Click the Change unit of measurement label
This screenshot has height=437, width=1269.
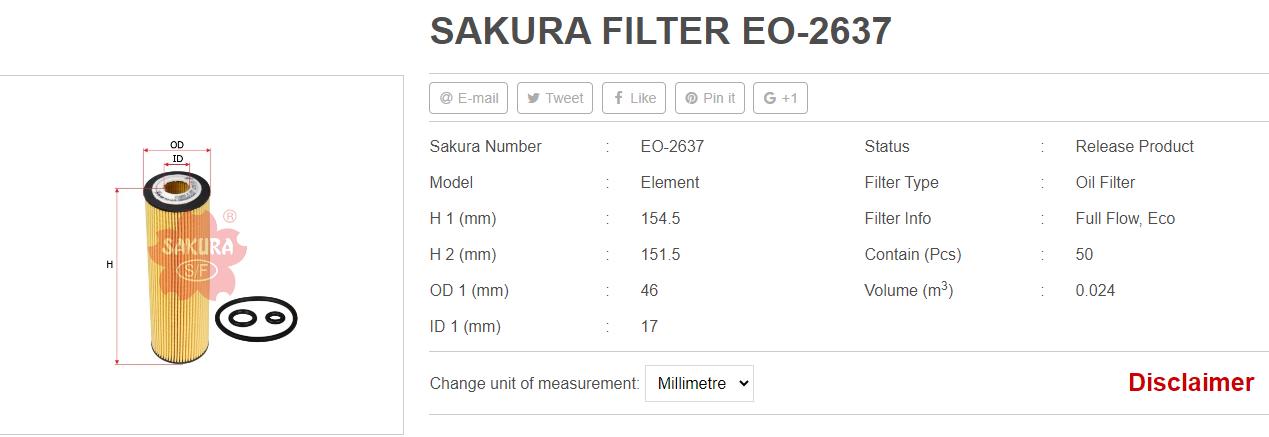(535, 383)
